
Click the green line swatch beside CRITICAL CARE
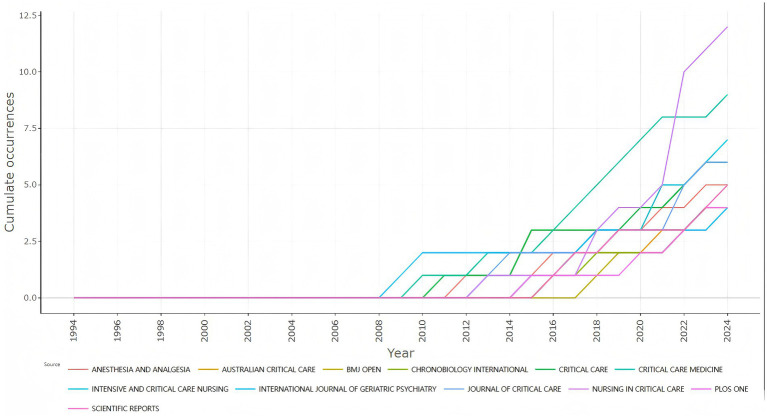(x=545, y=370)
